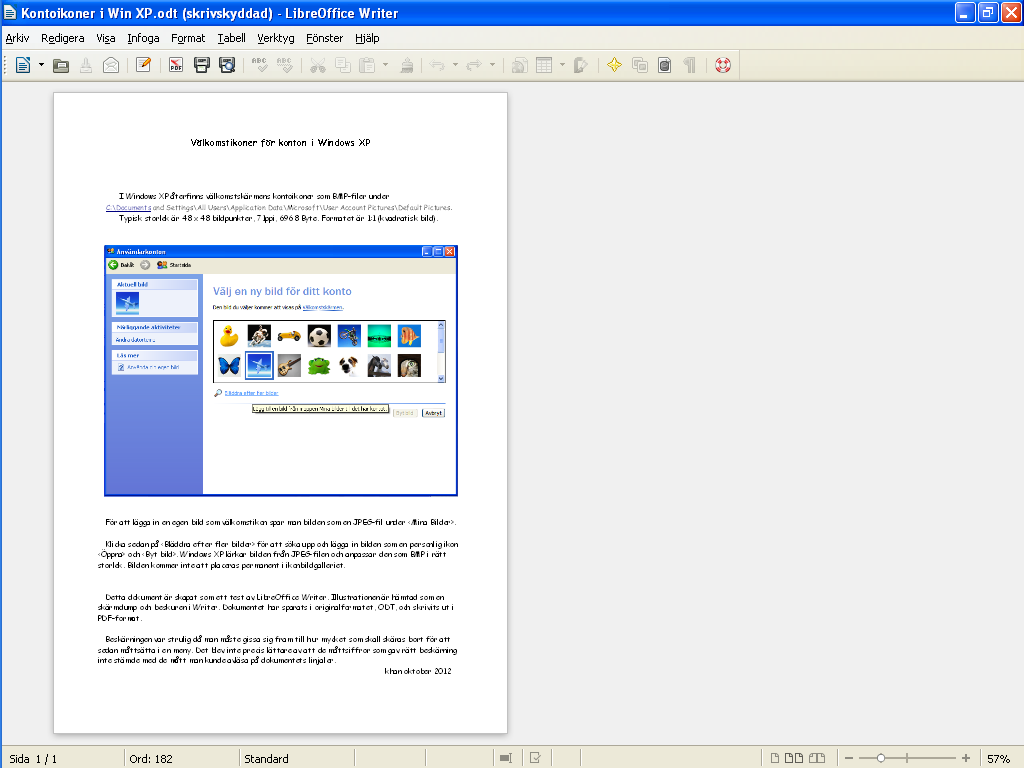Open the Navigator star icon
The image size is (1024, 768).
point(615,65)
